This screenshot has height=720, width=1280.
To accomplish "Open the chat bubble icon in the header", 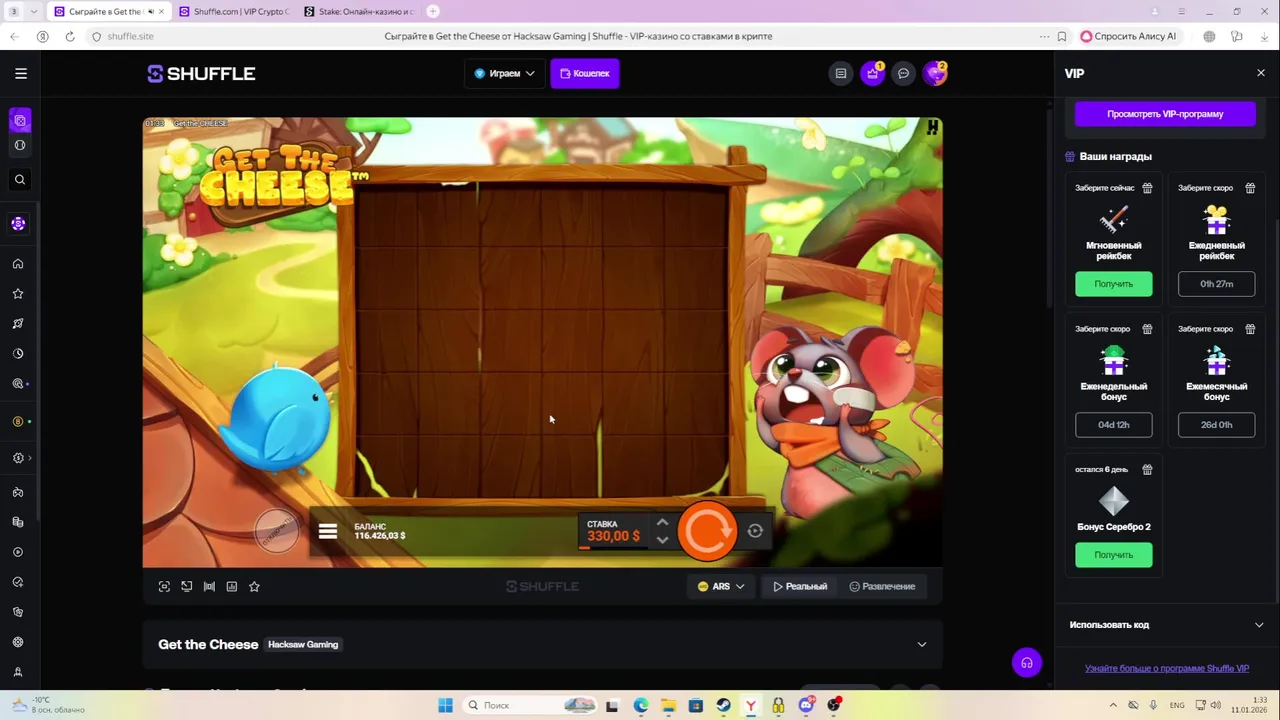I will (904, 73).
